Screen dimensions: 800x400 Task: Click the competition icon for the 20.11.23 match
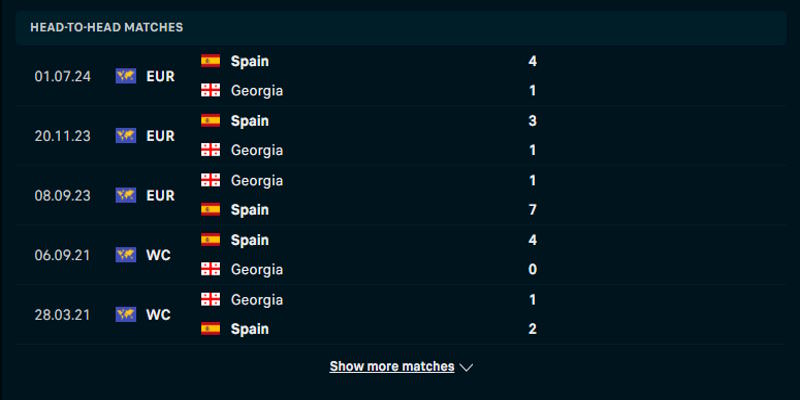point(125,136)
